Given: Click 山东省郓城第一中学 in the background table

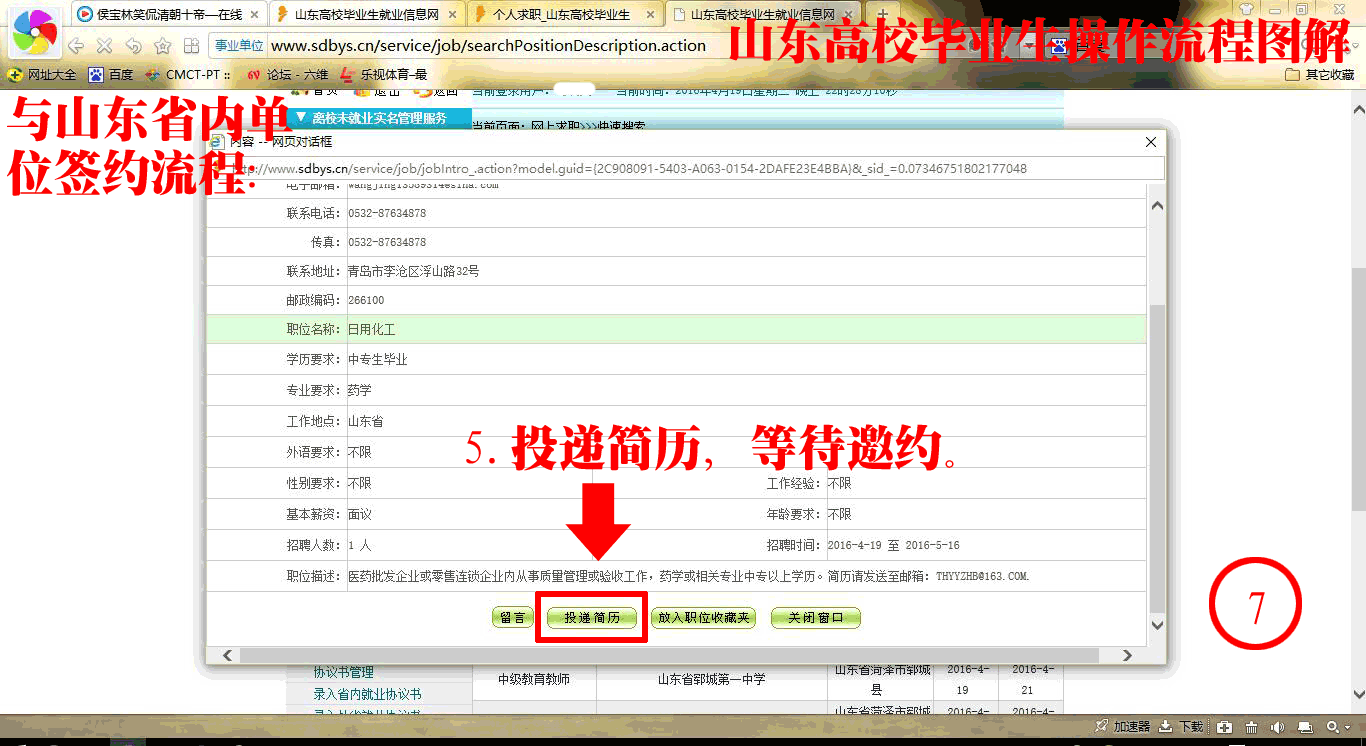Looking at the screenshot, I should pyautogui.click(x=711, y=679).
